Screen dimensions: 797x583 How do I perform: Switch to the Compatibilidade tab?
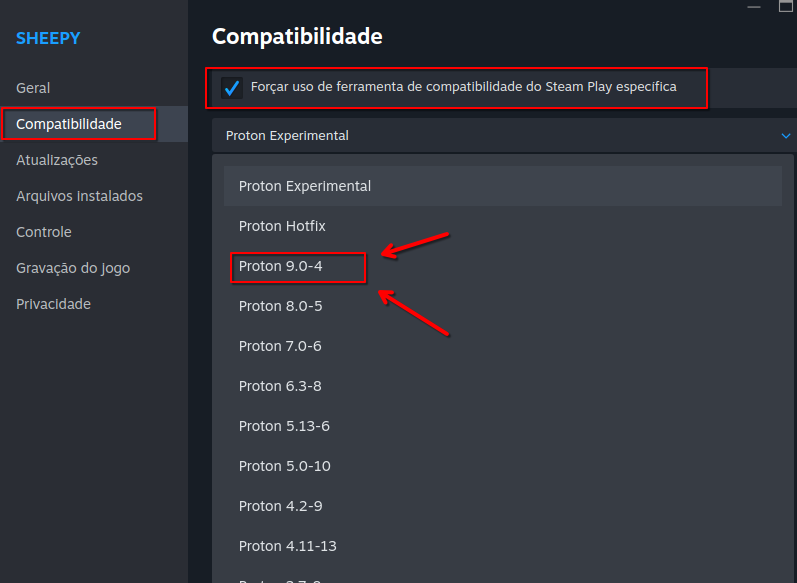click(69, 124)
